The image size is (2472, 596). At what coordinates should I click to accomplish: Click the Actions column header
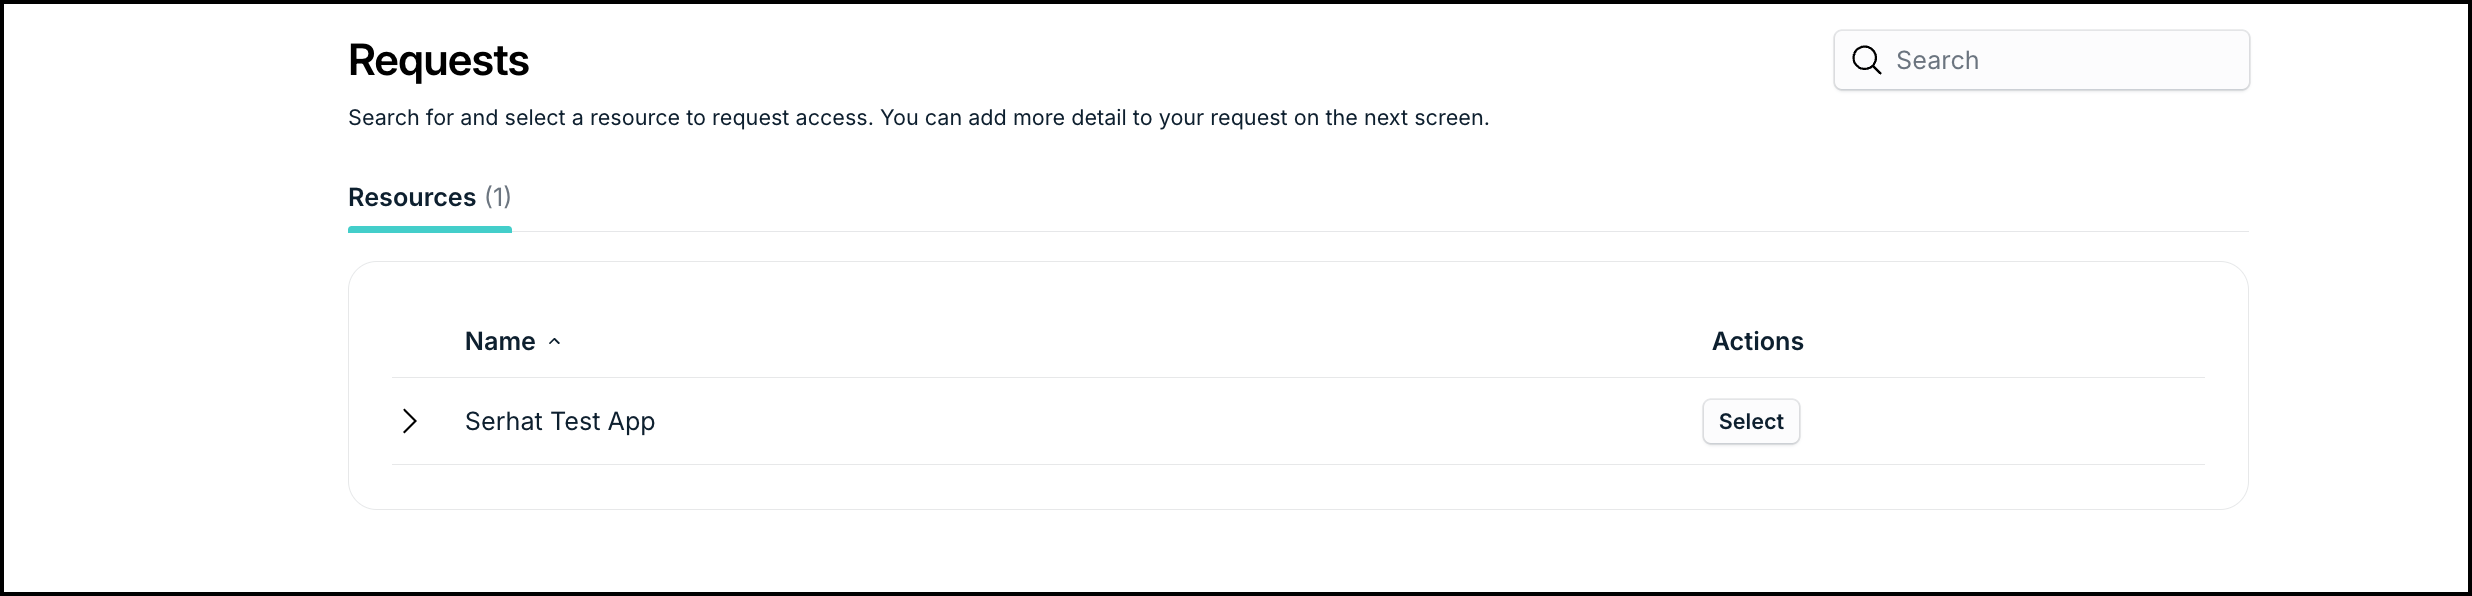tap(1757, 341)
